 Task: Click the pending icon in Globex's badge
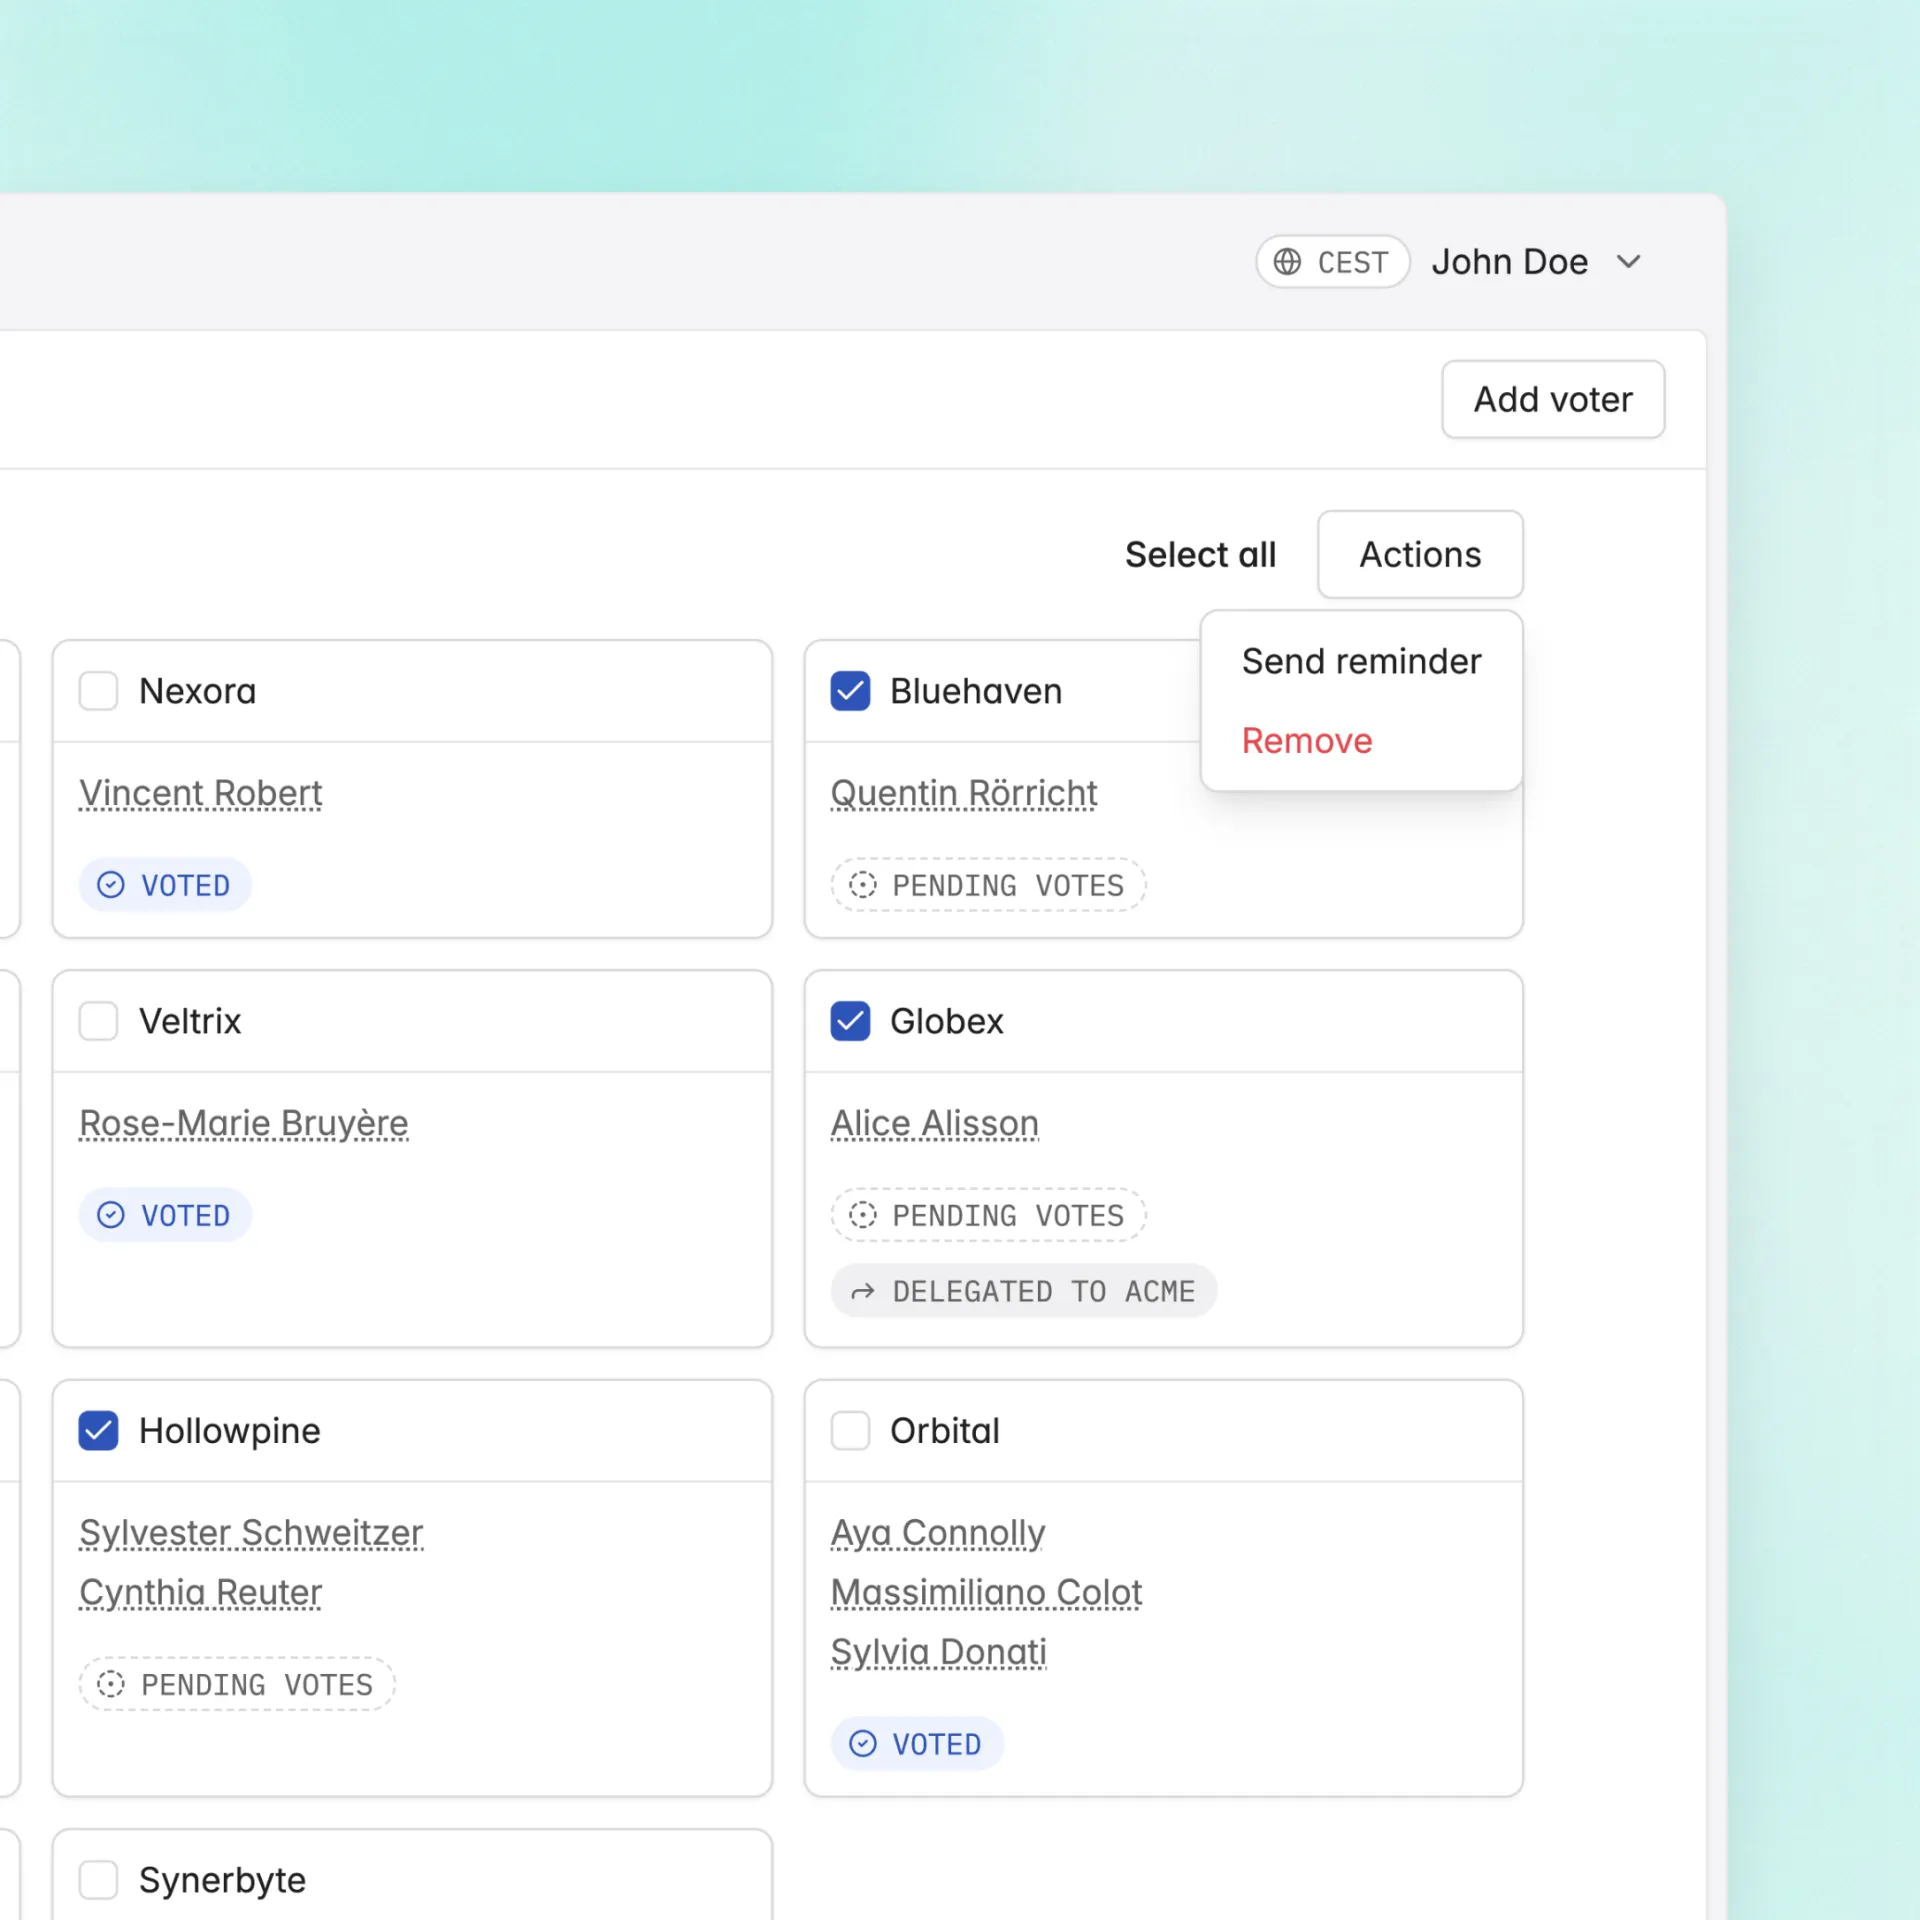pyautogui.click(x=862, y=1215)
